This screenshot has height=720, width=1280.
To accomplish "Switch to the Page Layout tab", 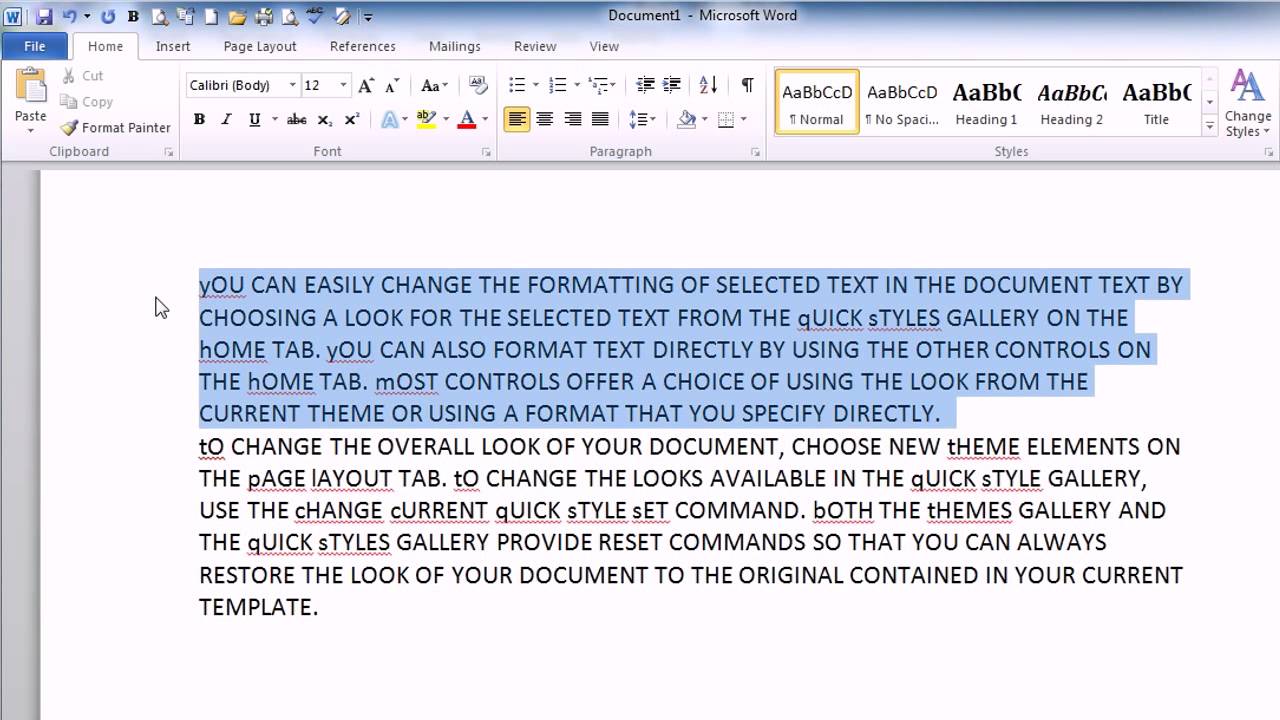I will pos(260,46).
